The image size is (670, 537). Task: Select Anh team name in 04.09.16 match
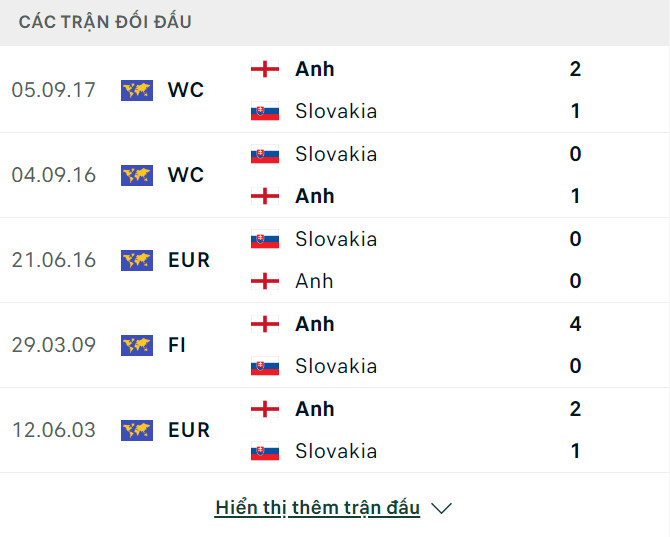tap(315, 196)
